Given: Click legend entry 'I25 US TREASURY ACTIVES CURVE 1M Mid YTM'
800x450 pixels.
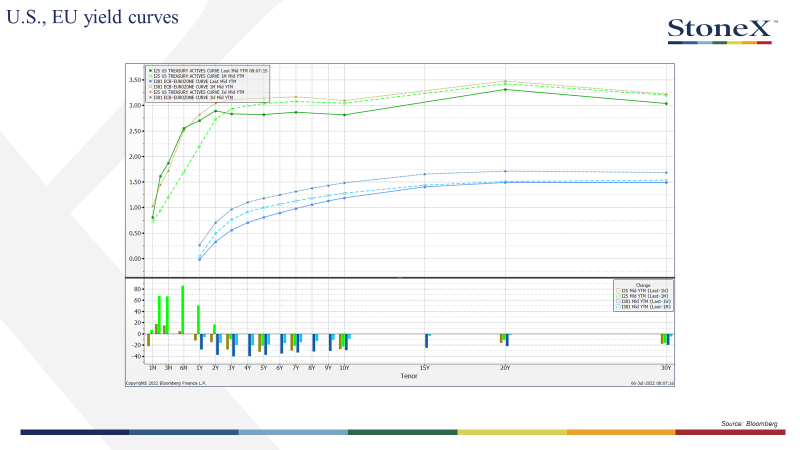Looking at the screenshot, I should [198, 76].
